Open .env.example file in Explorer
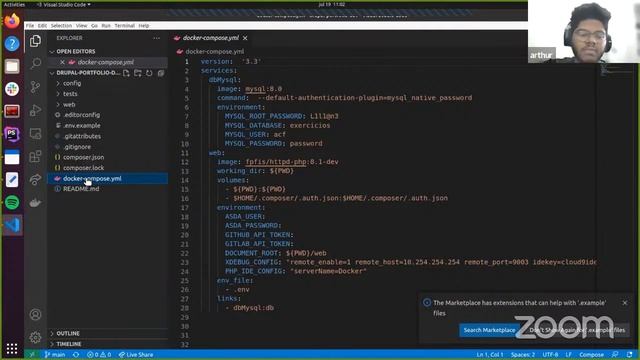Image resolution: width=640 pixels, height=360 pixels. click(82, 126)
